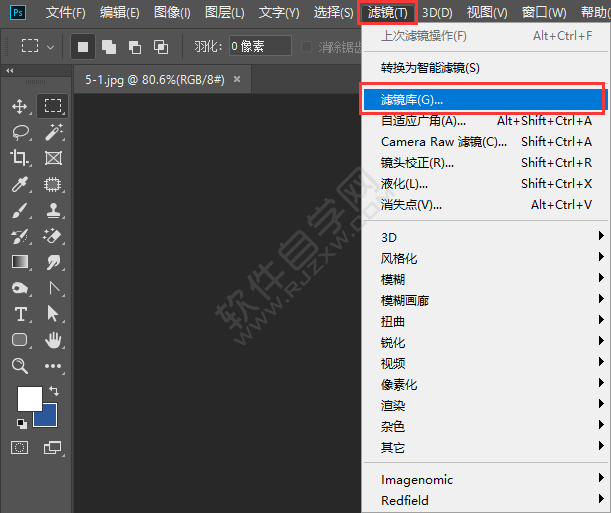The image size is (611, 513).
Task: Choose Intersect with Selection mode
Action: click(x=161, y=47)
